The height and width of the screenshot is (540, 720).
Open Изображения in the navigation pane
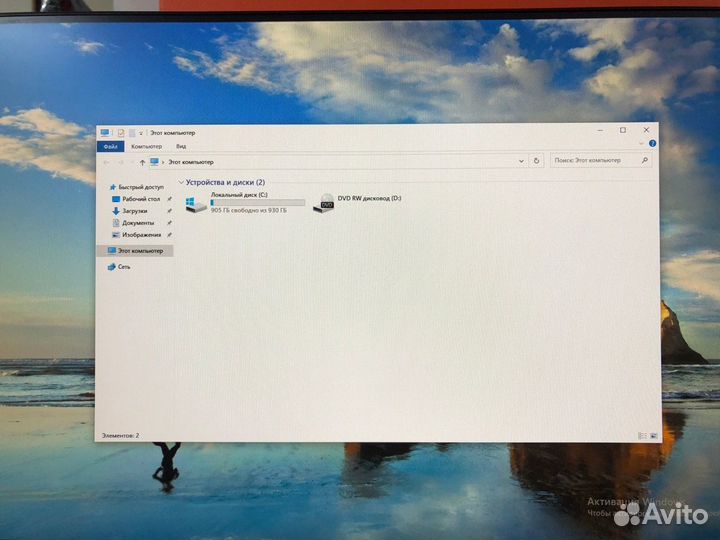coord(136,235)
